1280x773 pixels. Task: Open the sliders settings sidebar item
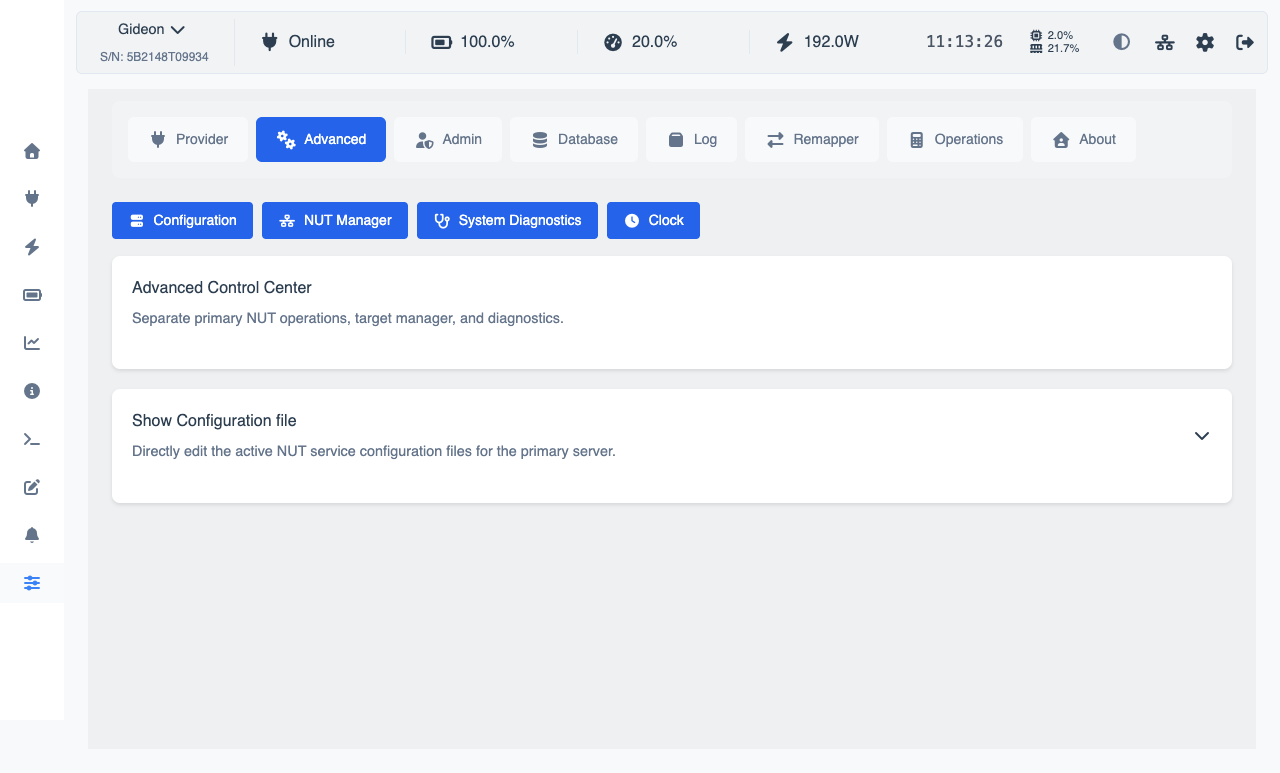pyautogui.click(x=32, y=583)
